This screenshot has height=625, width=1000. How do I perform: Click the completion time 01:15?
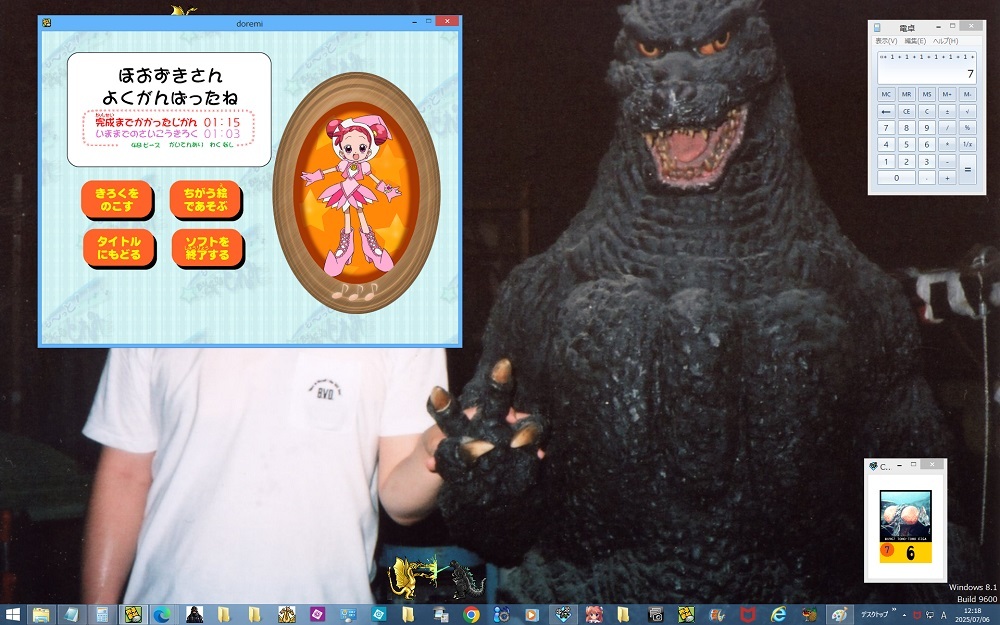point(222,122)
